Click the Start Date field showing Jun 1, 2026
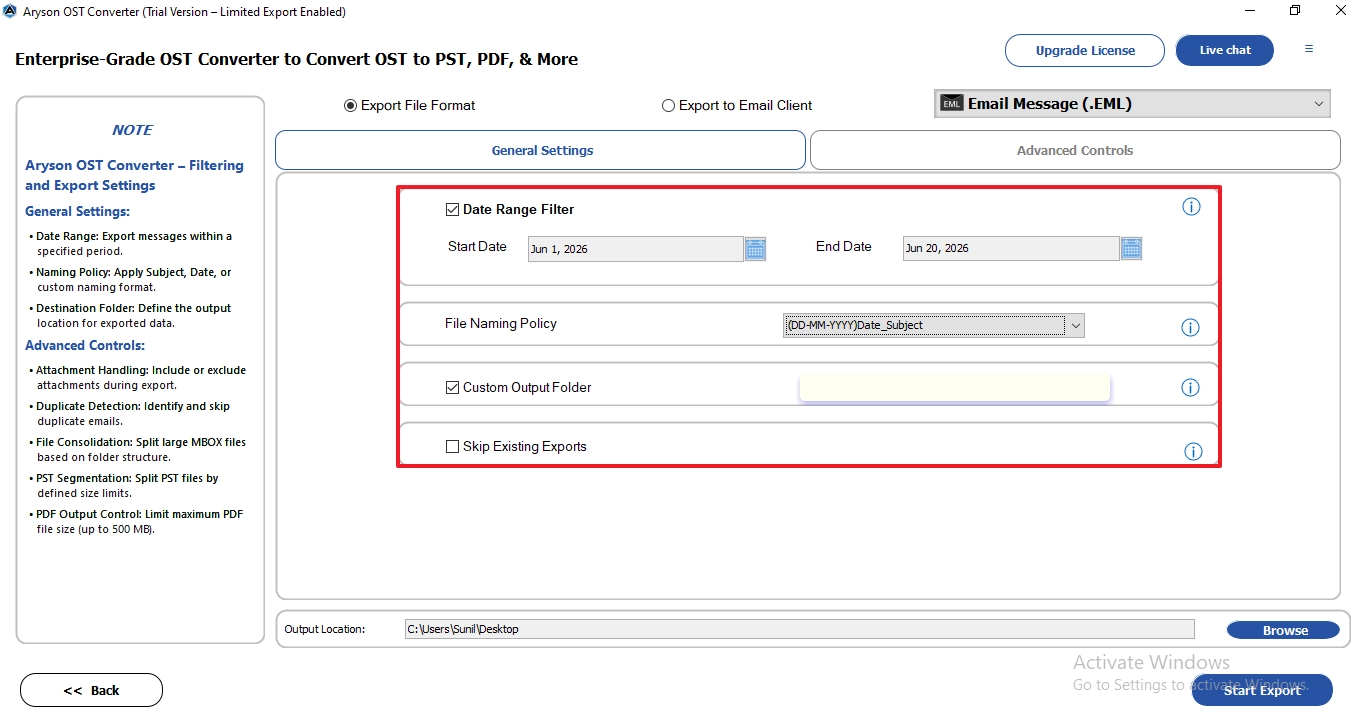 [x=635, y=249]
